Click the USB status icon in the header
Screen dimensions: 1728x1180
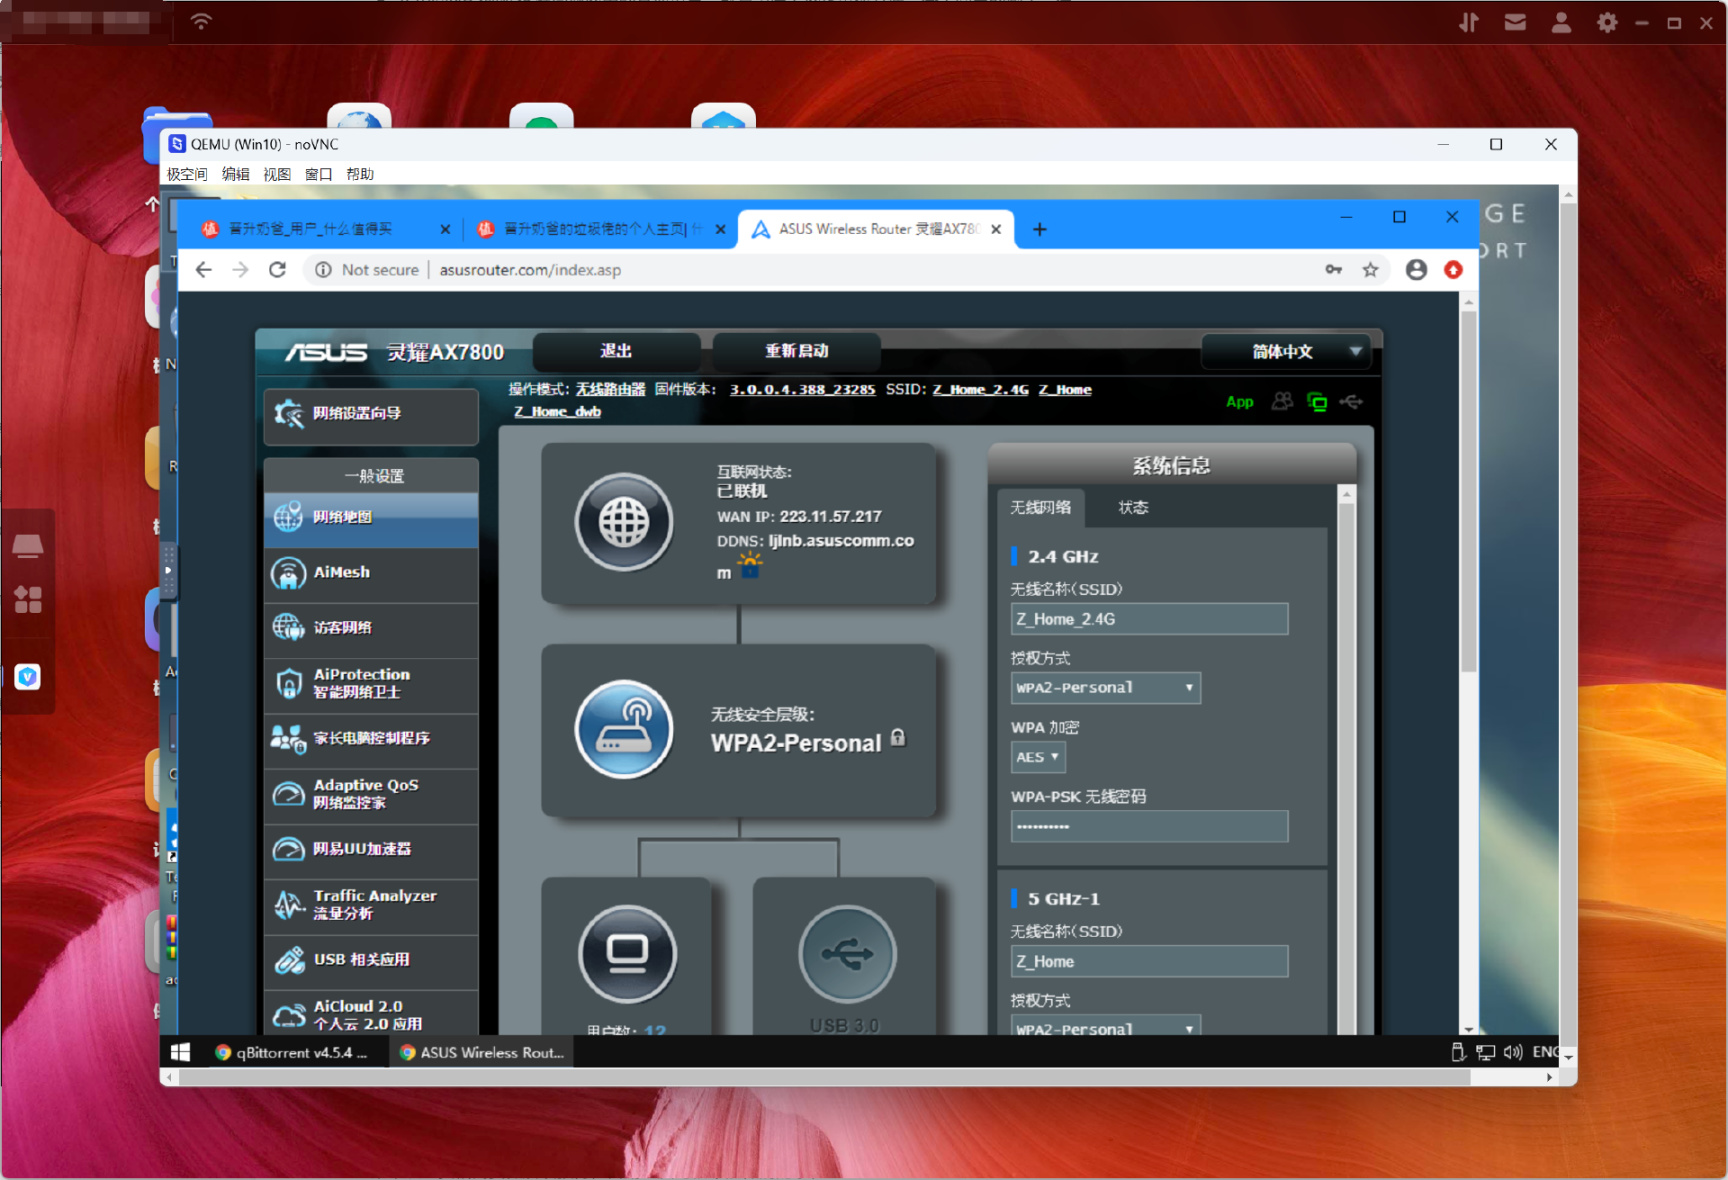pyautogui.click(x=1351, y=401)
